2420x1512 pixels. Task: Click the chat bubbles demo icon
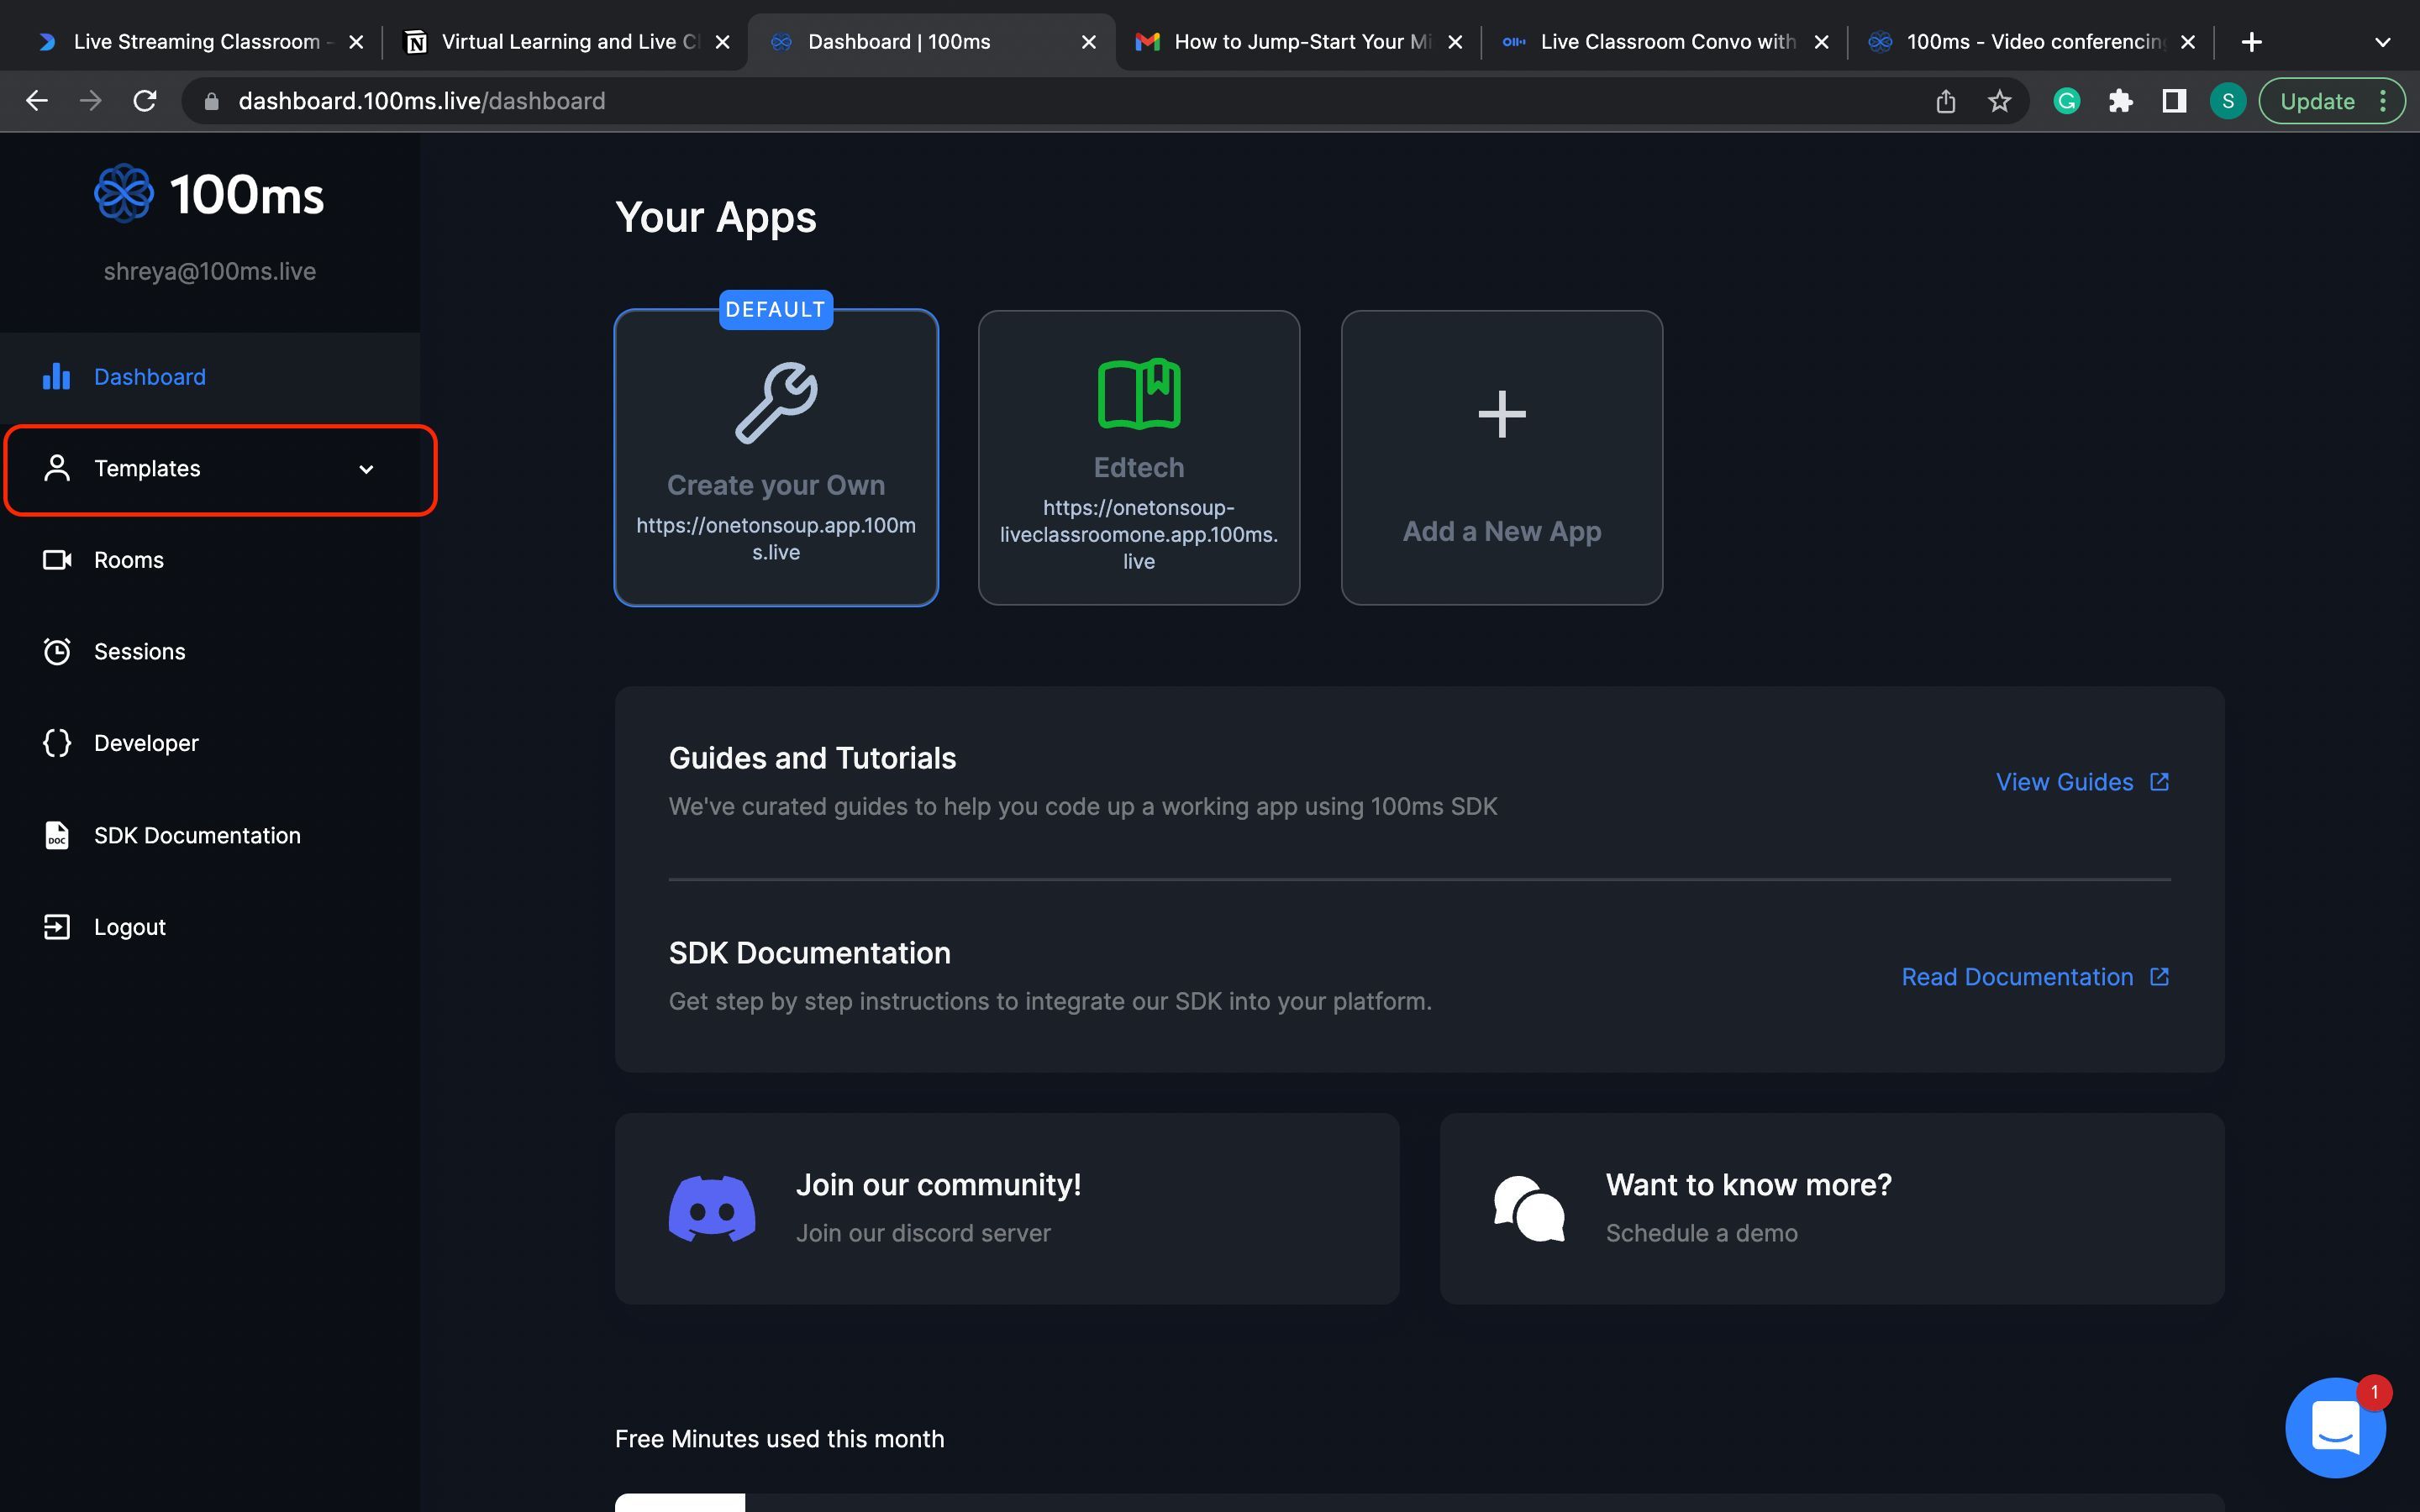(1529, 1208)
